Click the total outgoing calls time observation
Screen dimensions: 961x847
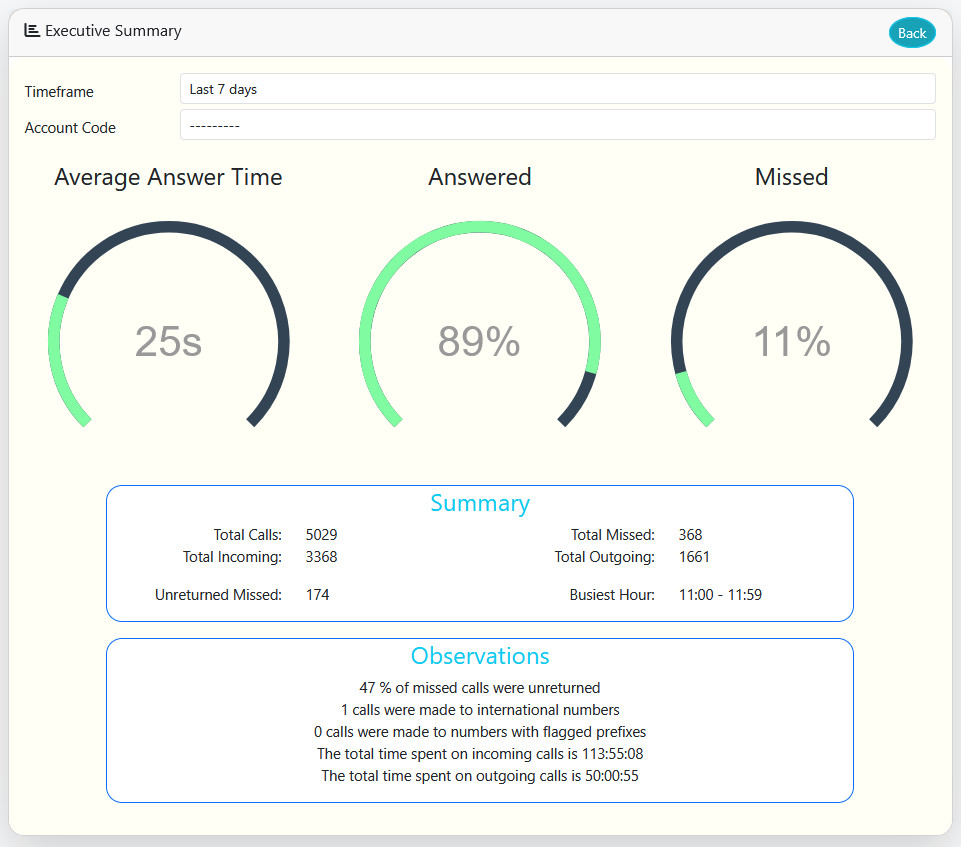[480, 776]
